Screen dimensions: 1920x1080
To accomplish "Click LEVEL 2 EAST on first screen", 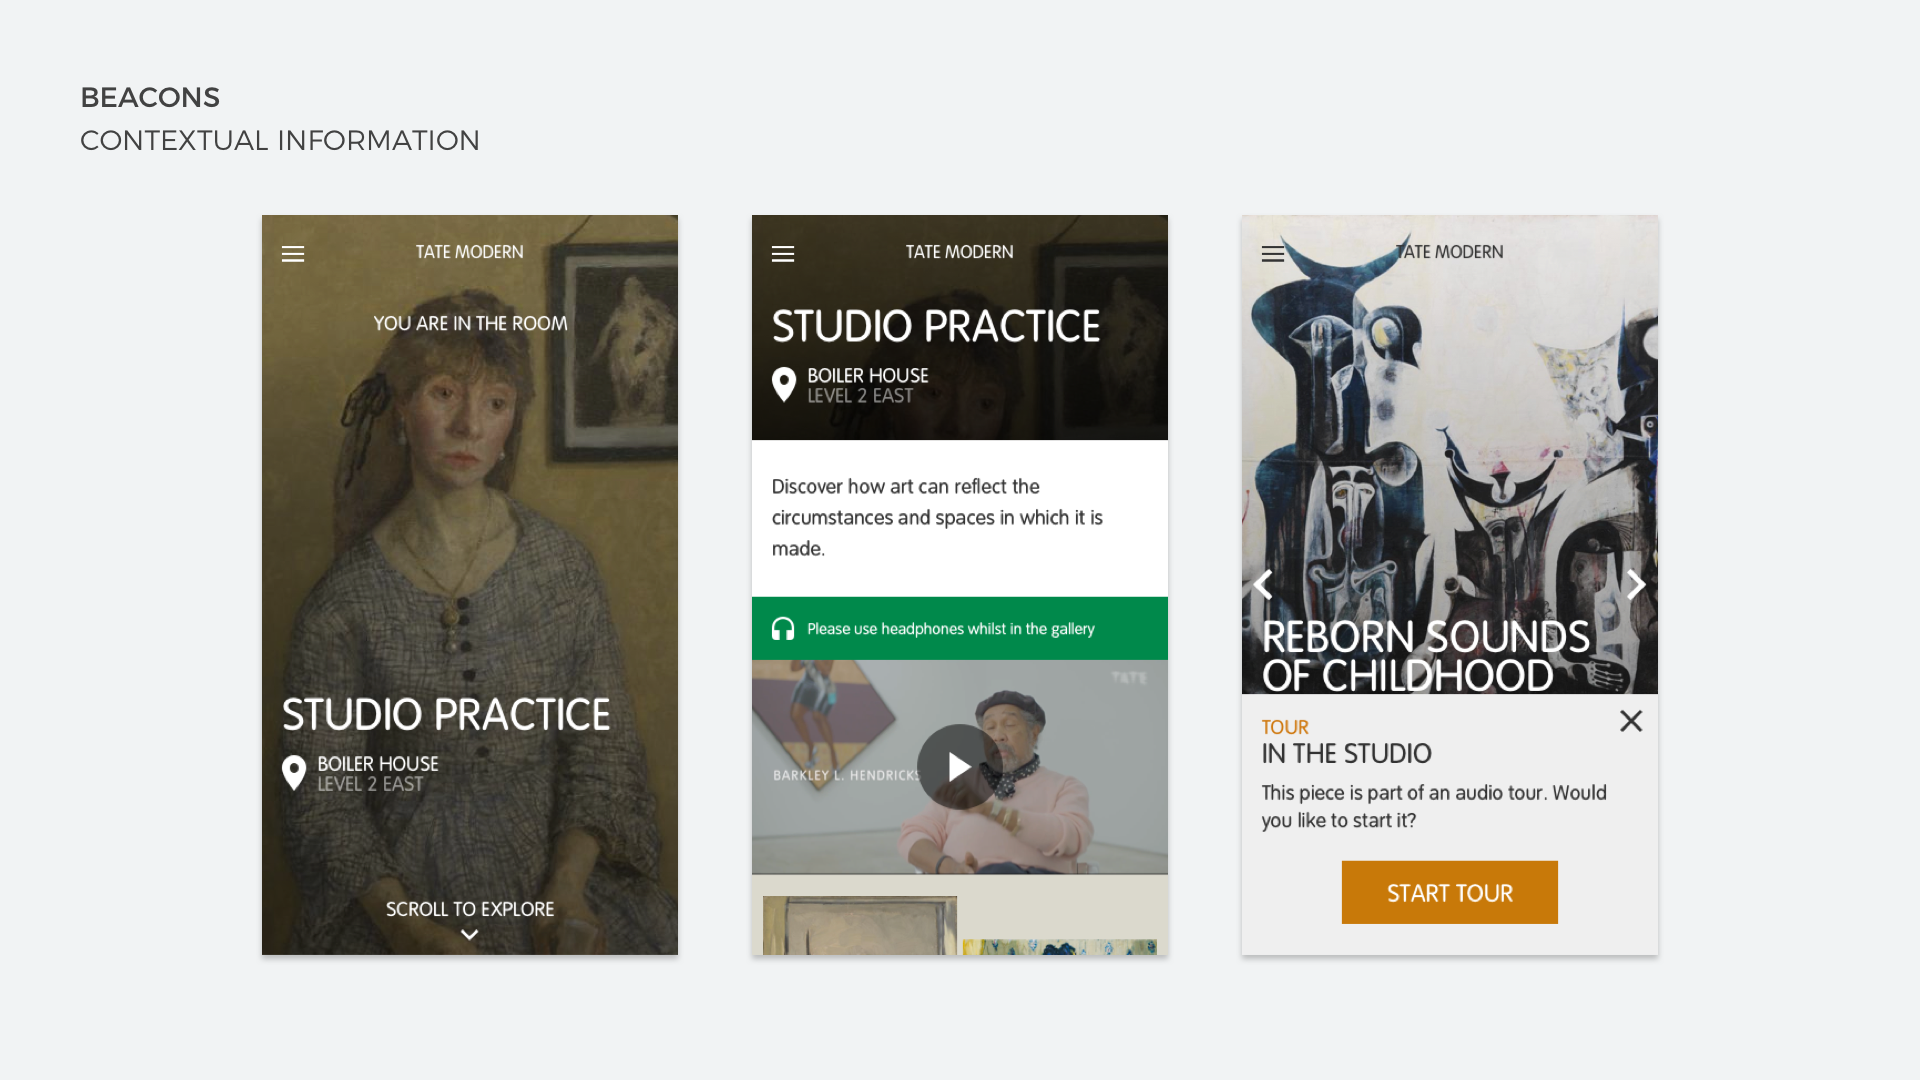I will click(370, 784).
